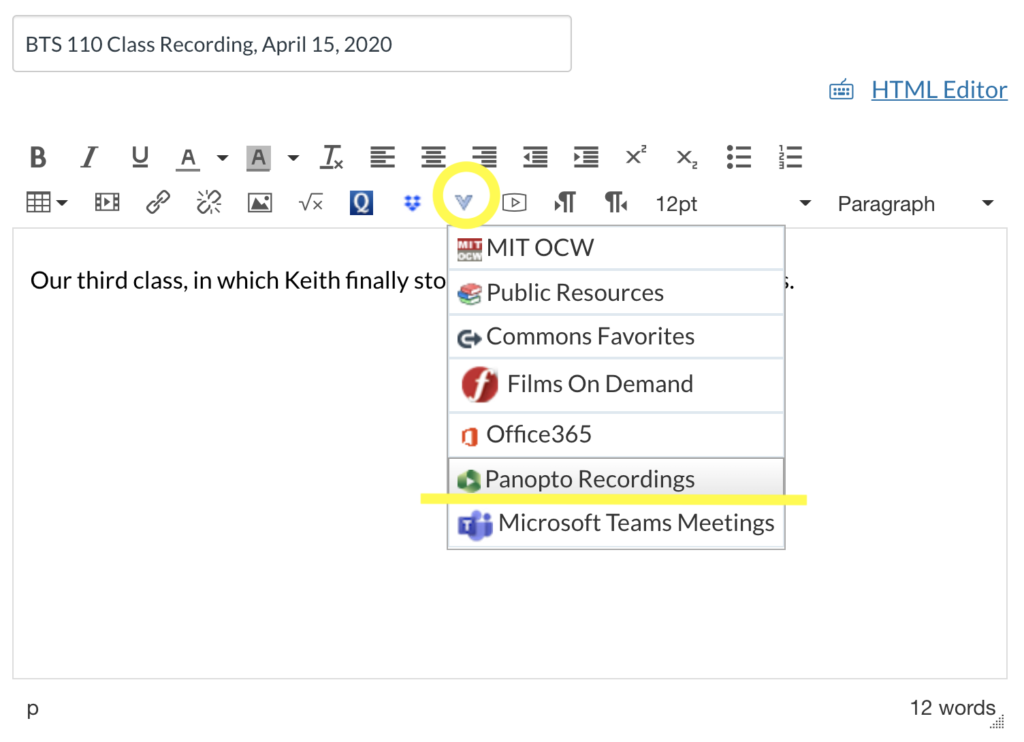The image size is (1024, 742).
Task: Insert or edit media with film icon
Action: (x=107, y=202)
